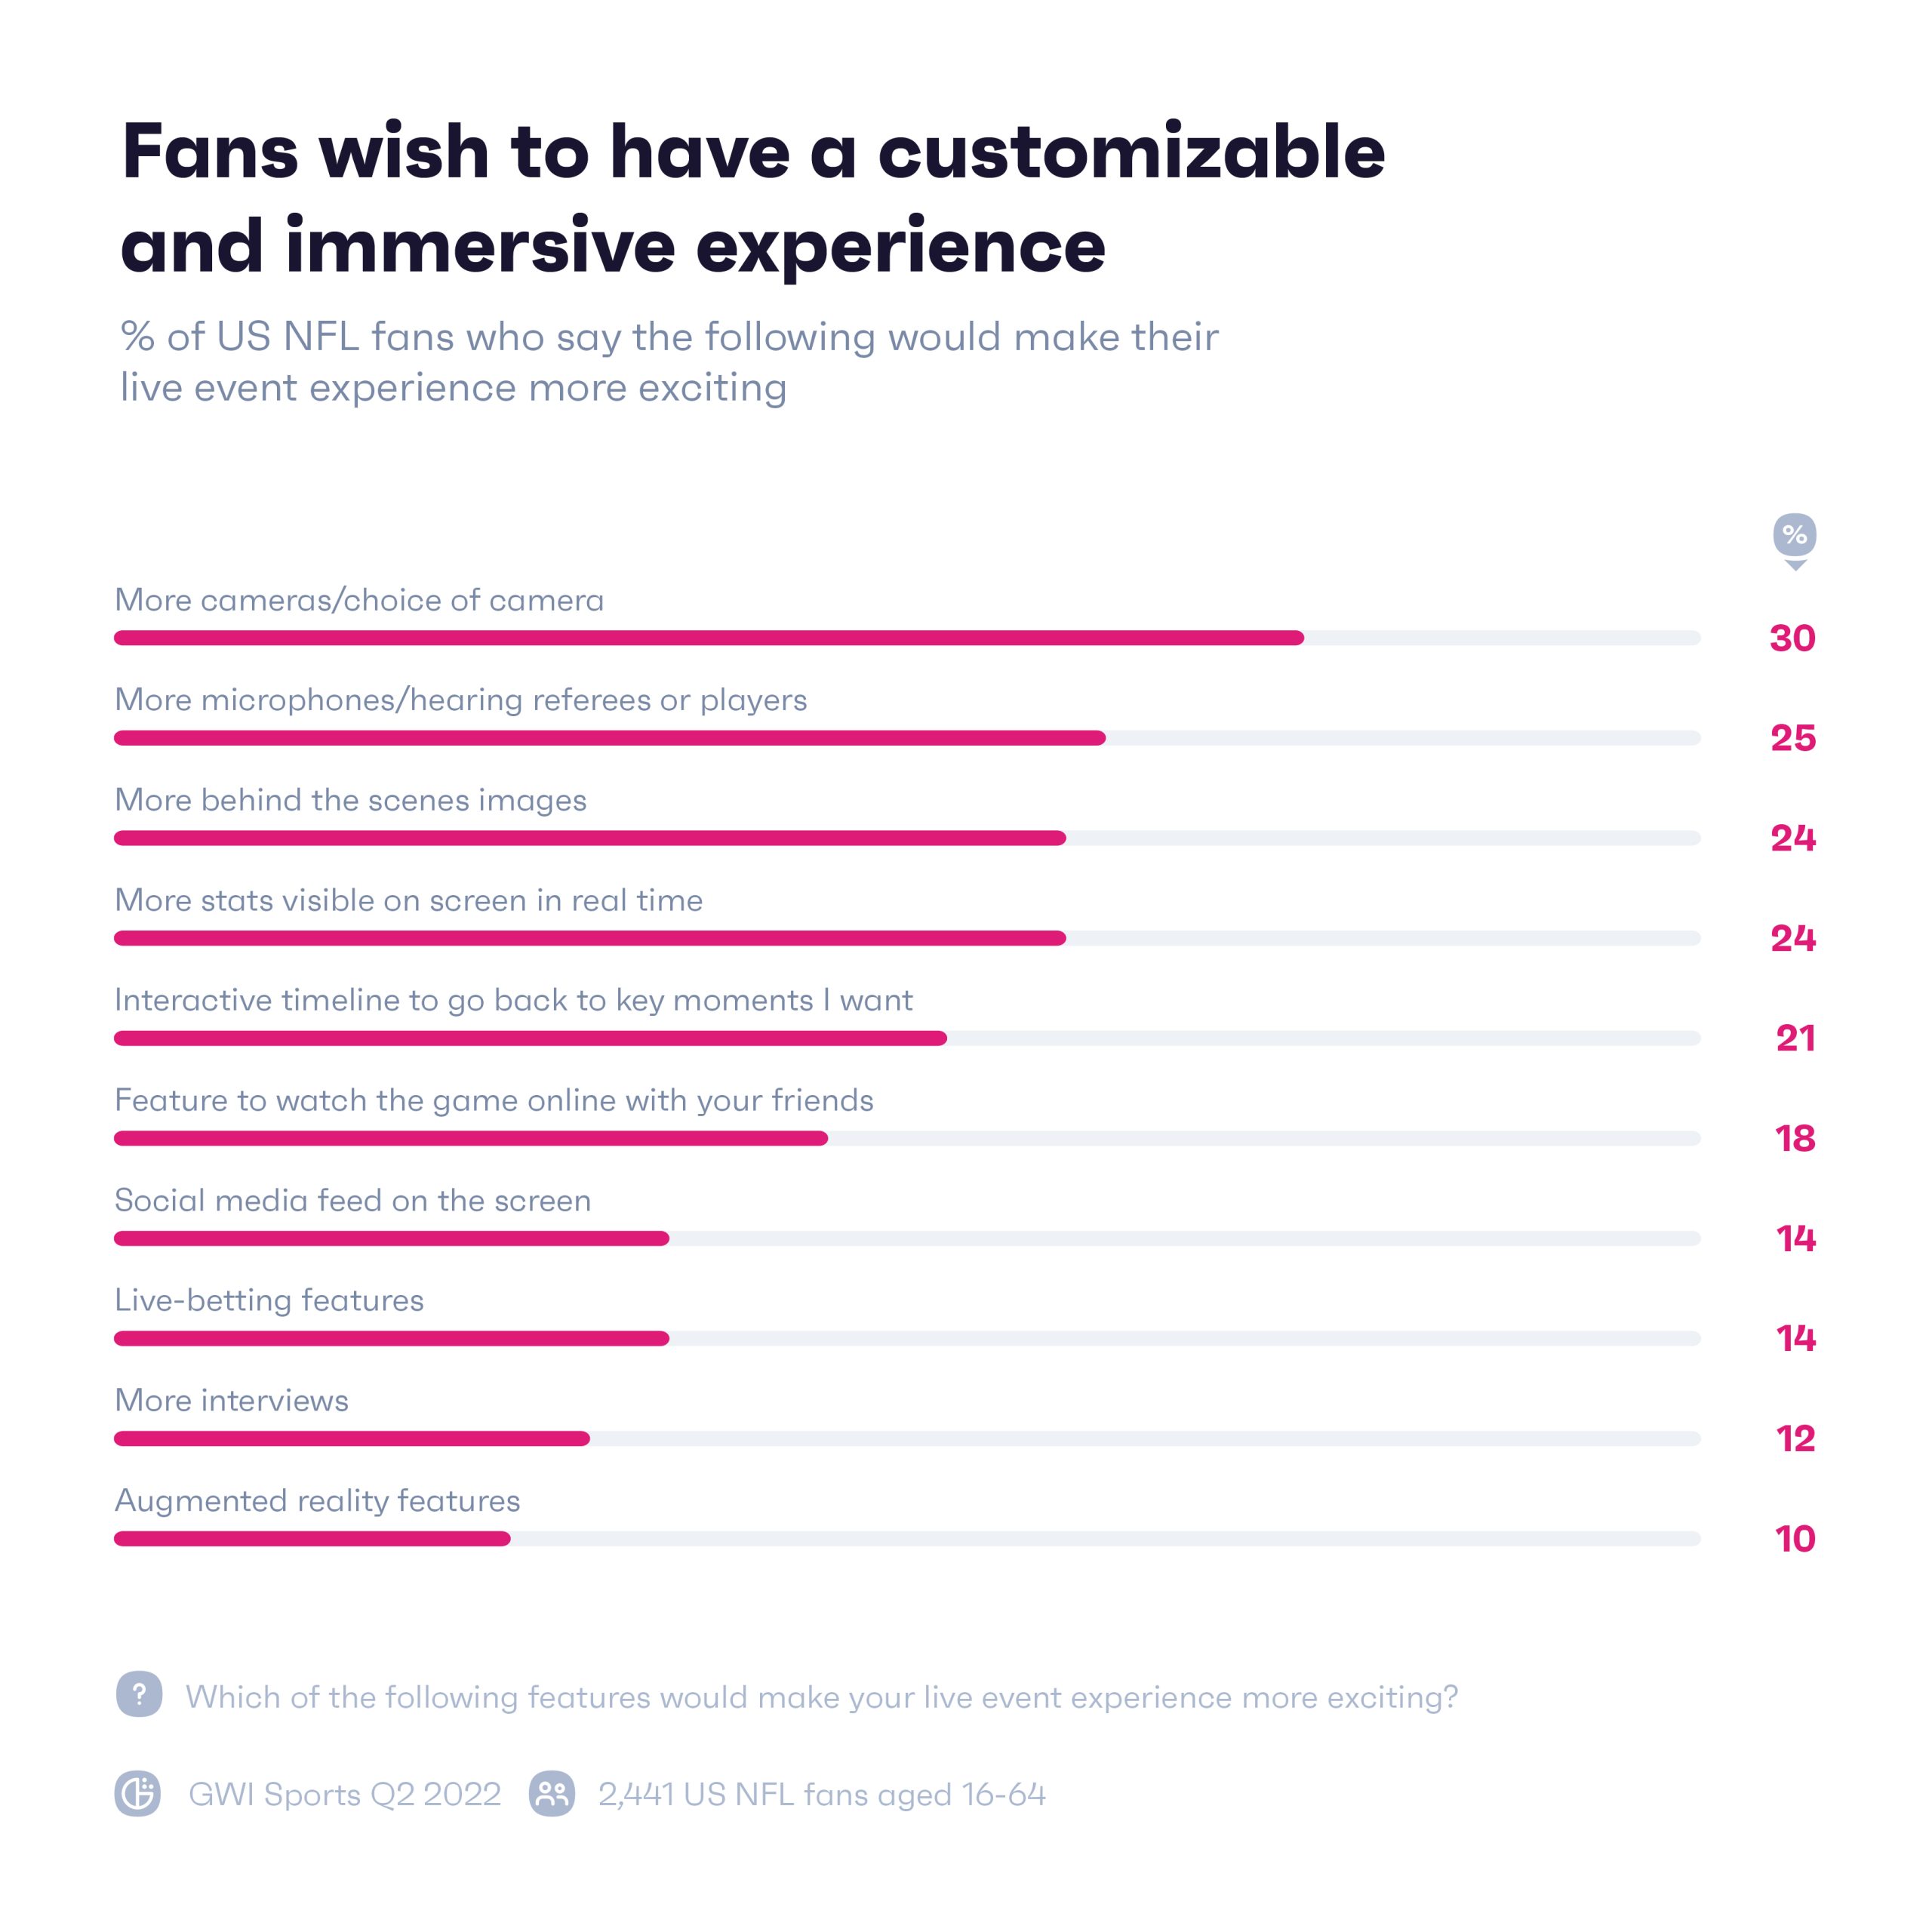Click the Augmented reality features bar
1932x1932 pixels.
pyautogui.click(x=312, y=1538)
